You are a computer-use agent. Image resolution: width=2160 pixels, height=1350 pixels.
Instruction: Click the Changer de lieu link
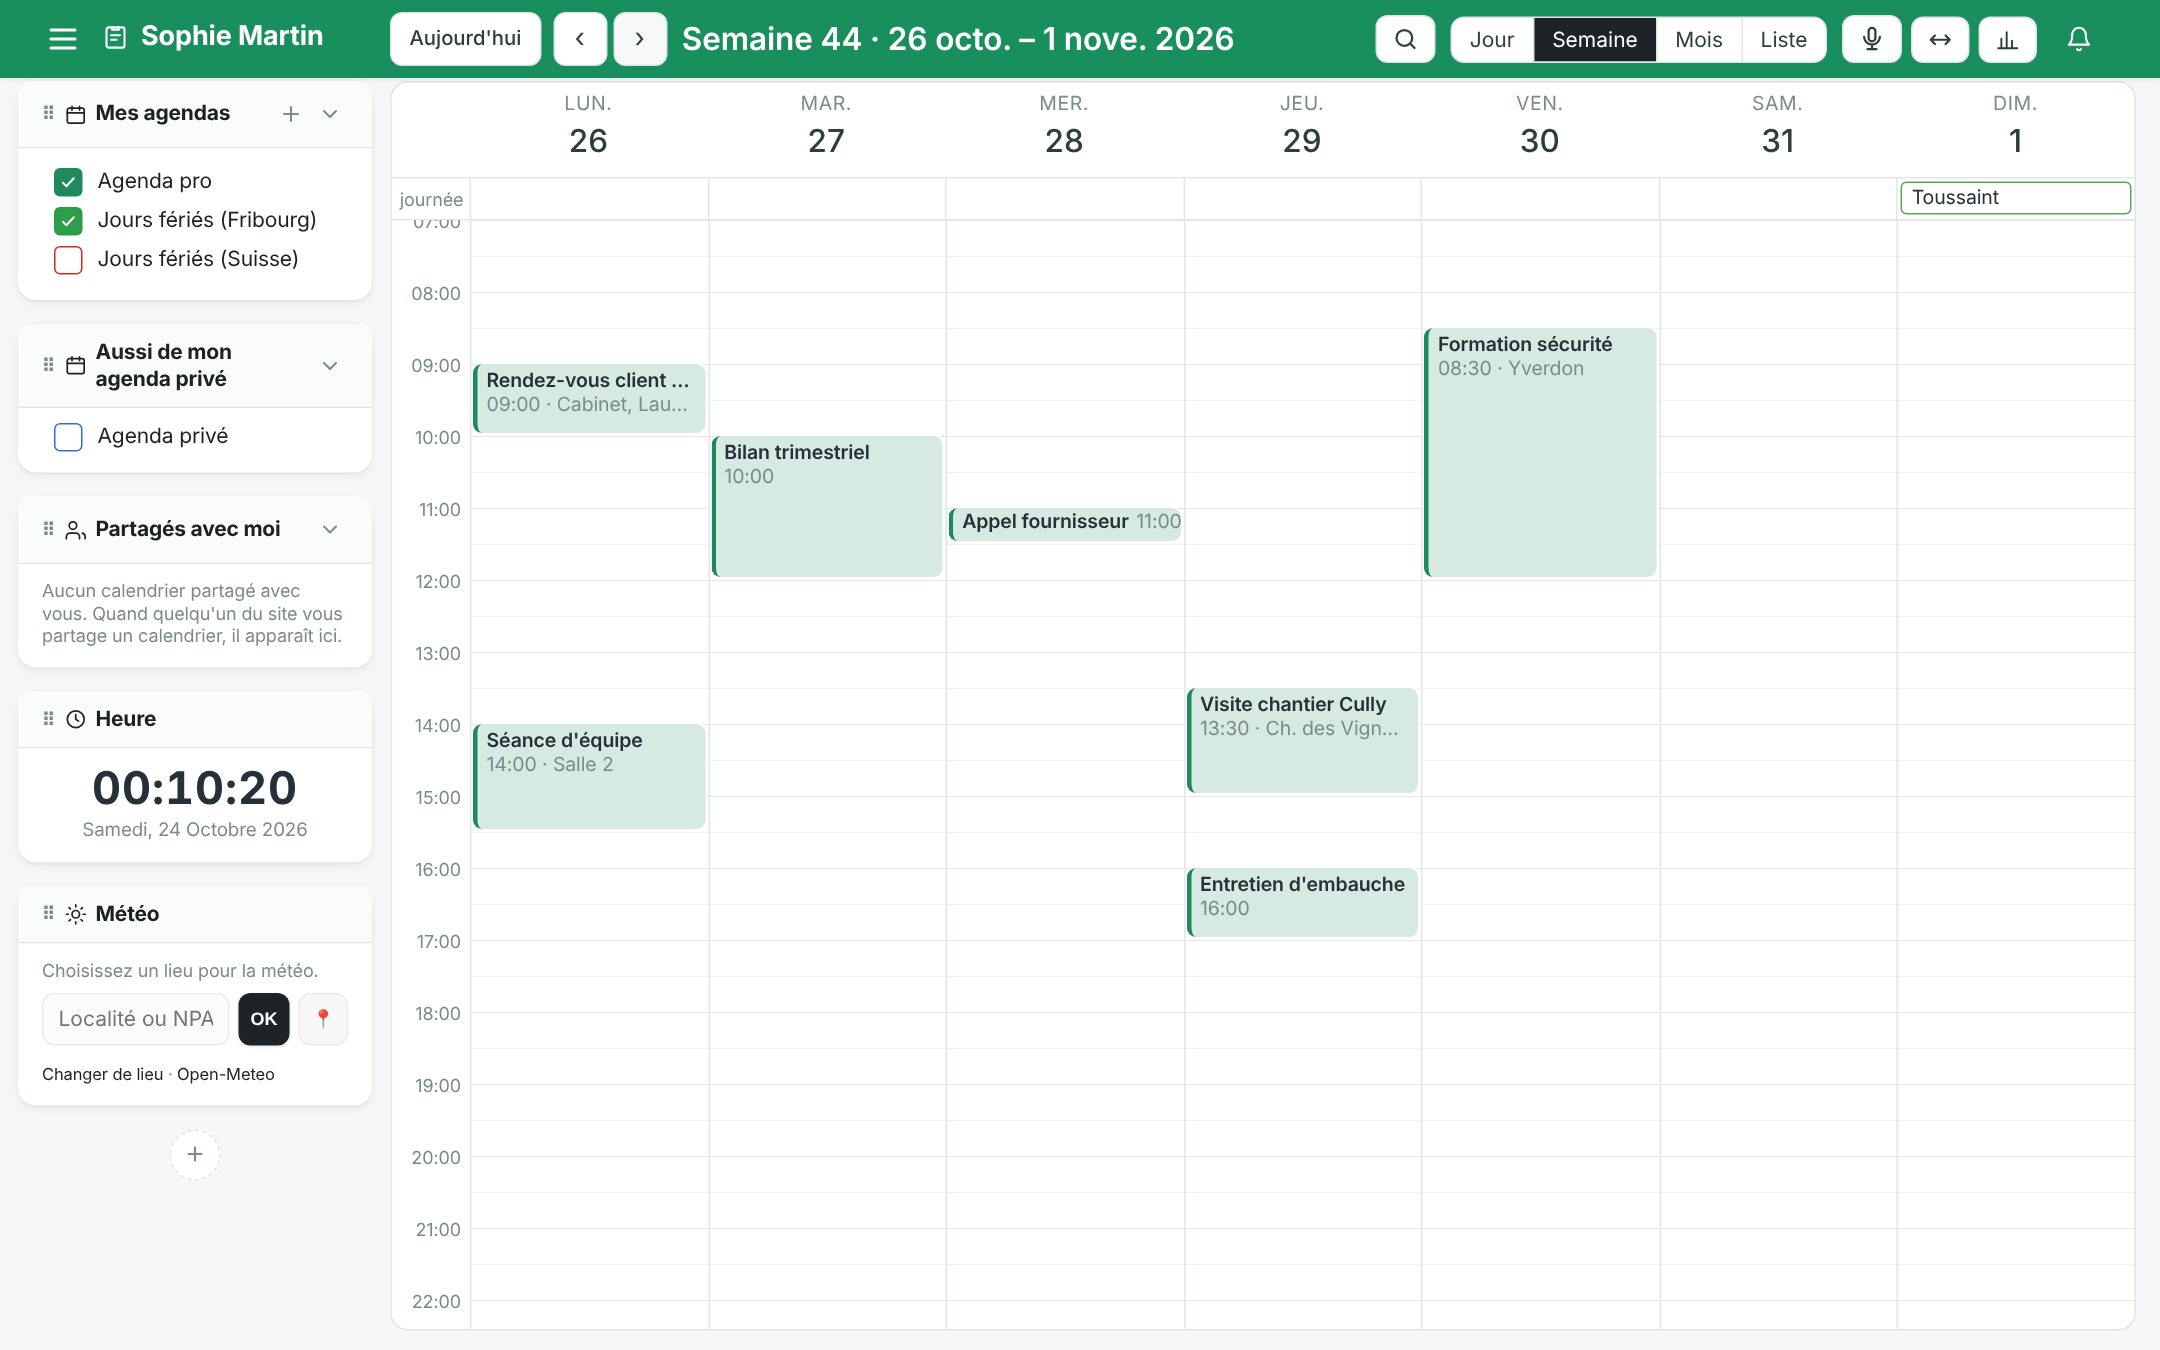point(102,1074)
